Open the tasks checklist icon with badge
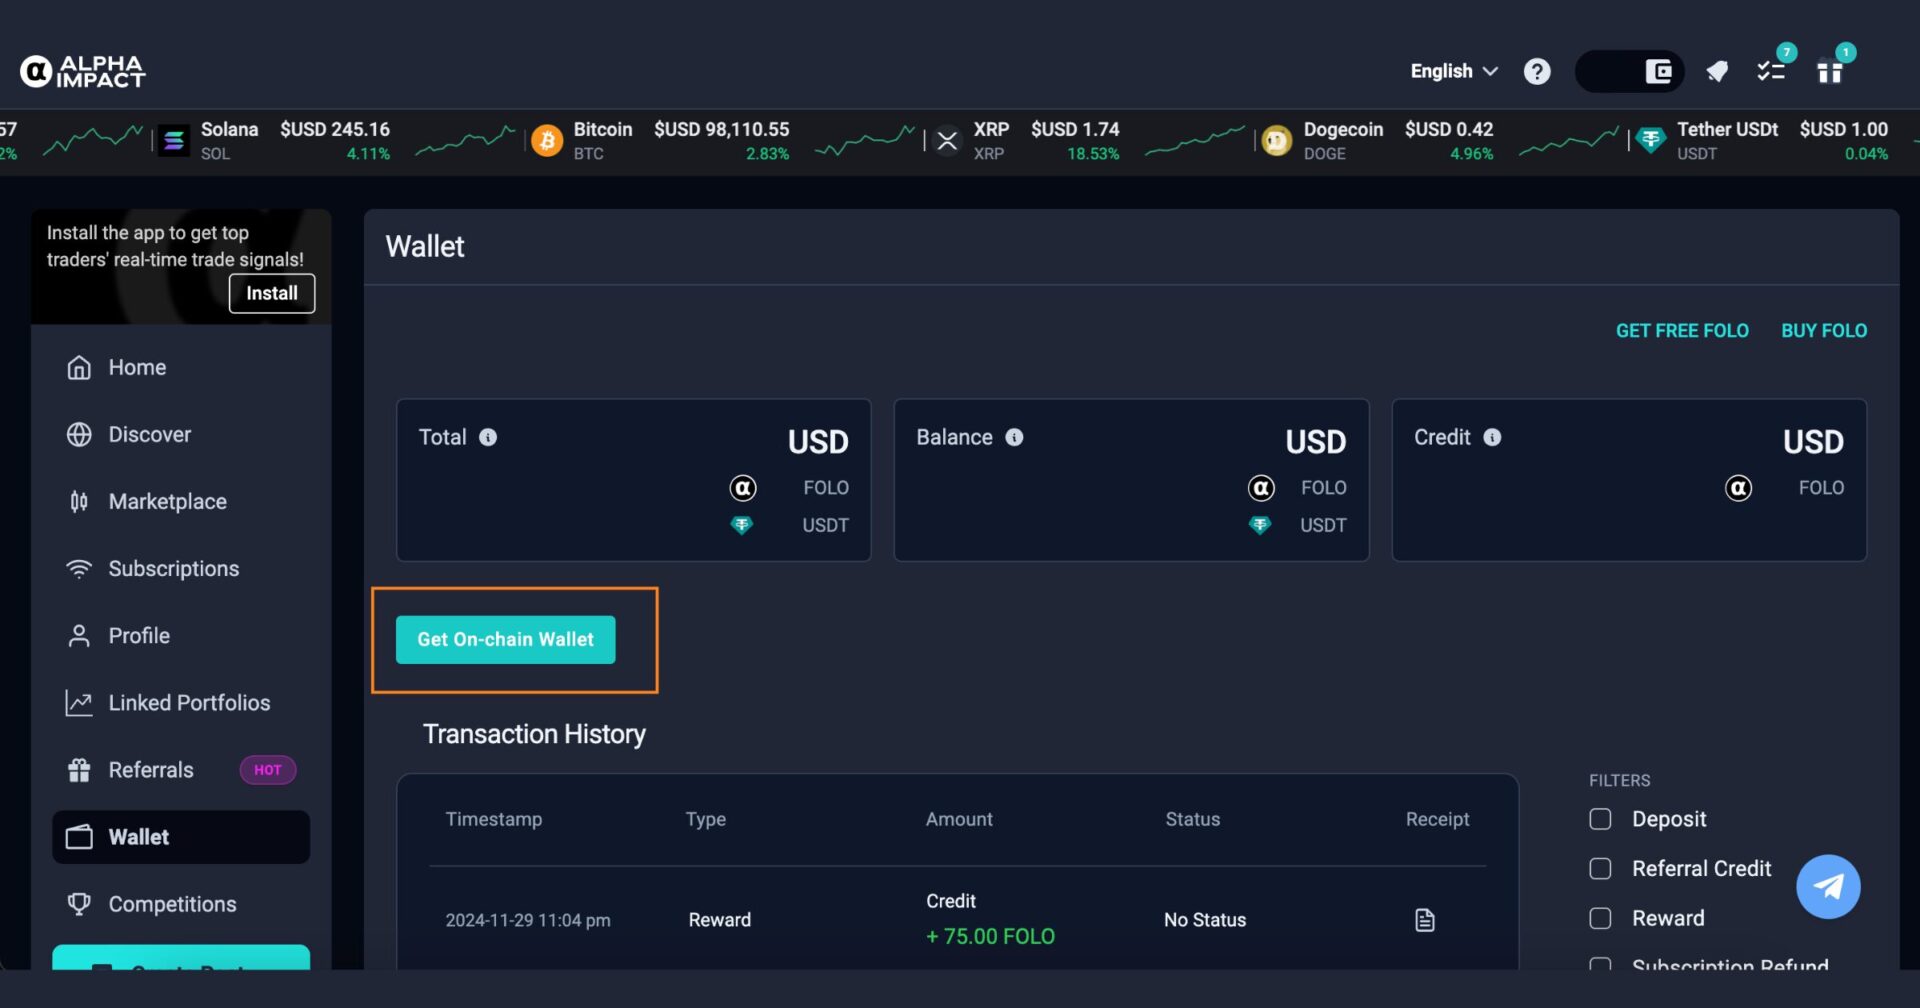Image resolution: width=1920 pixels, height=1008 pixels. 1771,71
